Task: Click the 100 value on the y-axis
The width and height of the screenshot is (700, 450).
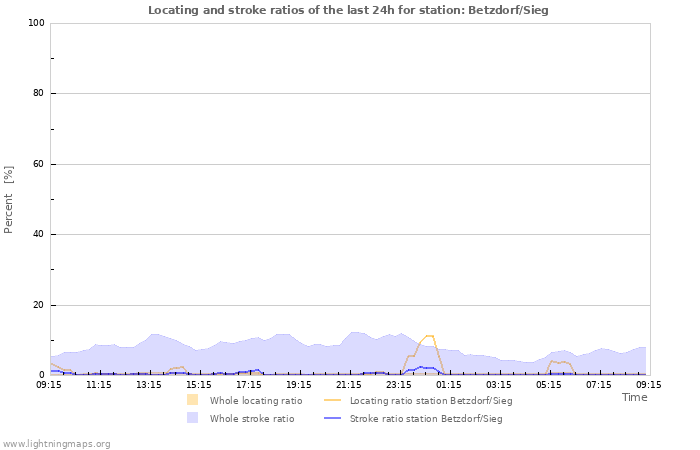Action: [x=36, y=23]
